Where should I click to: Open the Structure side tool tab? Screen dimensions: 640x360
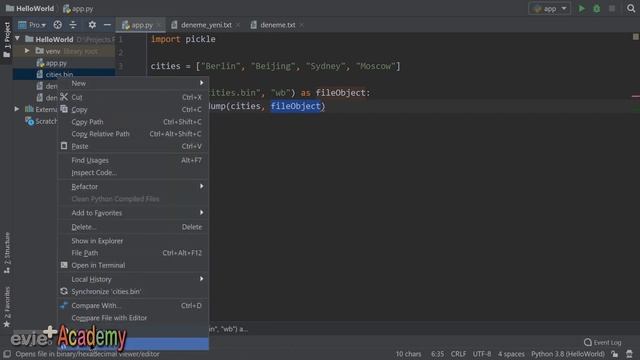(x=7, y=253)
